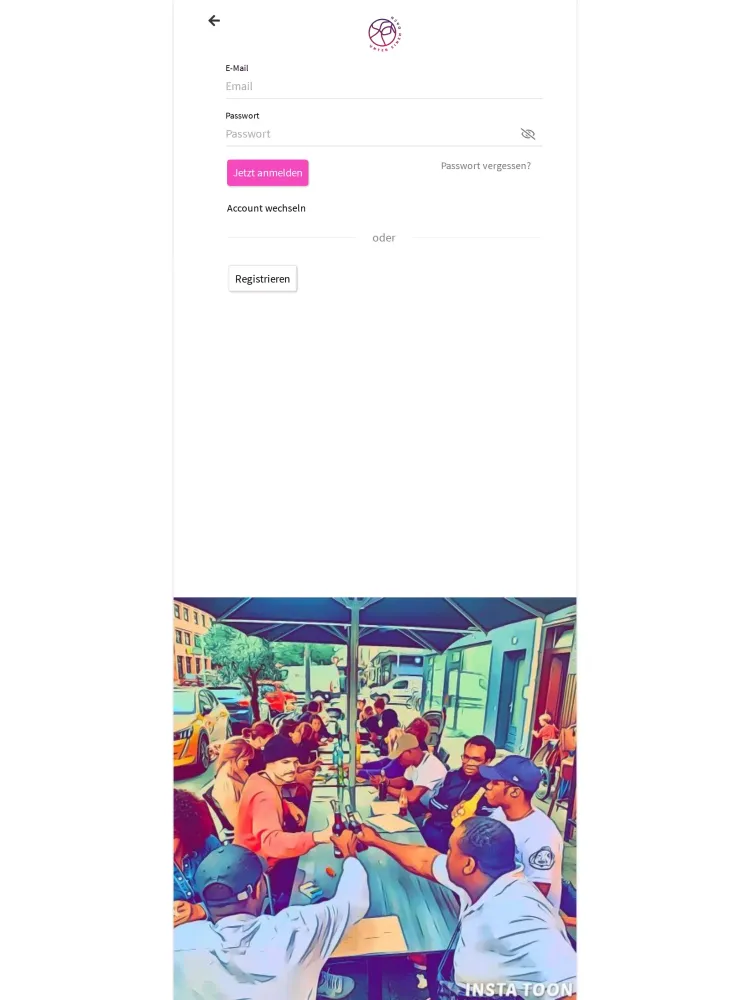Focus the Email input field
The image size is (750, 1000).
pos(383,86)
